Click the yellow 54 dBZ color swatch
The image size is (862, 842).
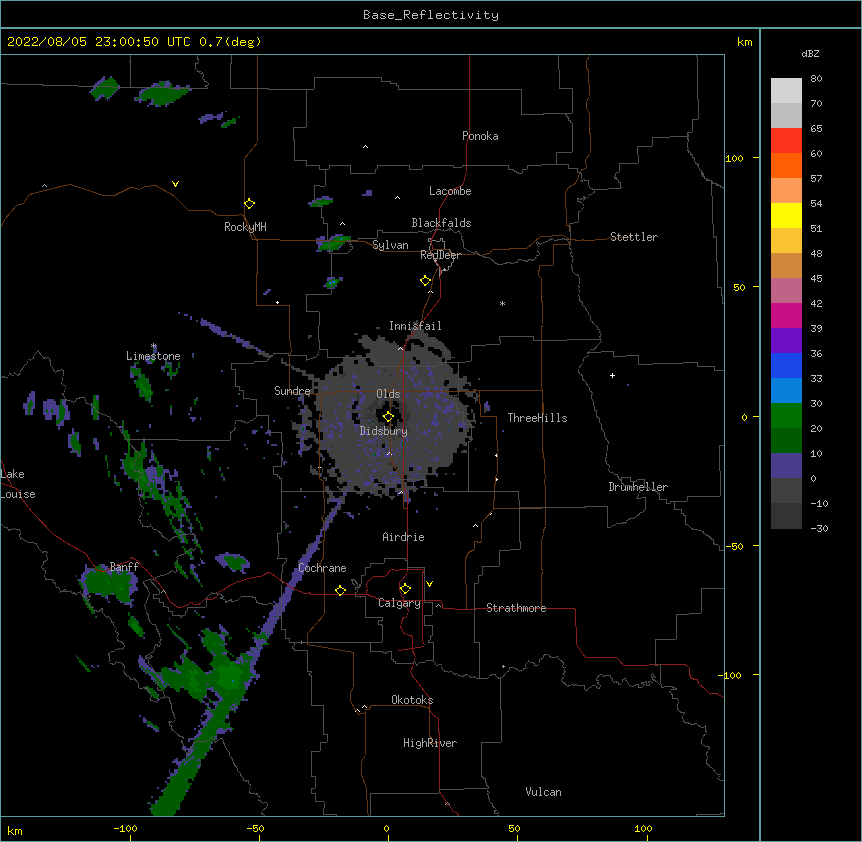pos(786,215)
